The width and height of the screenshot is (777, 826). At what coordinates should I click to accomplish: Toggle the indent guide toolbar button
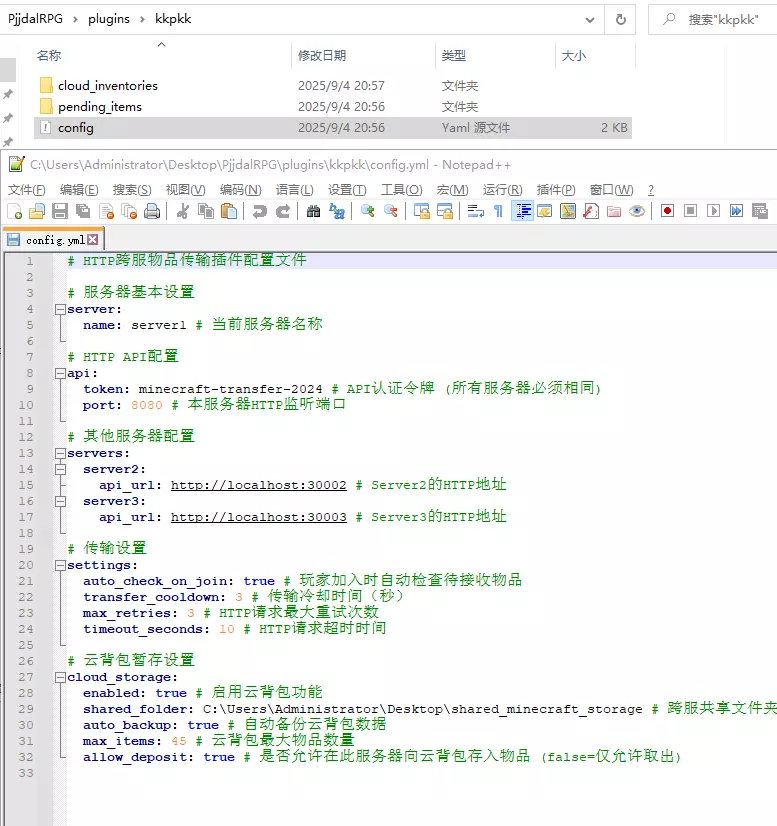[523, 211]
